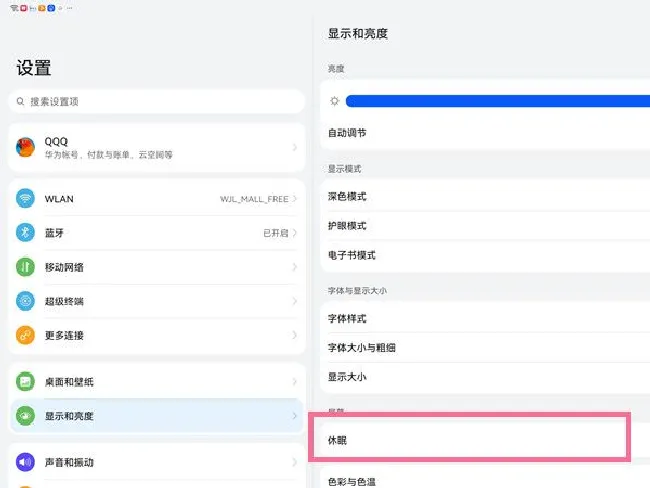Click the 已开启 Bluetooth status
This screenshot has width=650, height=488.
pyautogui.click(x=276, y=233)
